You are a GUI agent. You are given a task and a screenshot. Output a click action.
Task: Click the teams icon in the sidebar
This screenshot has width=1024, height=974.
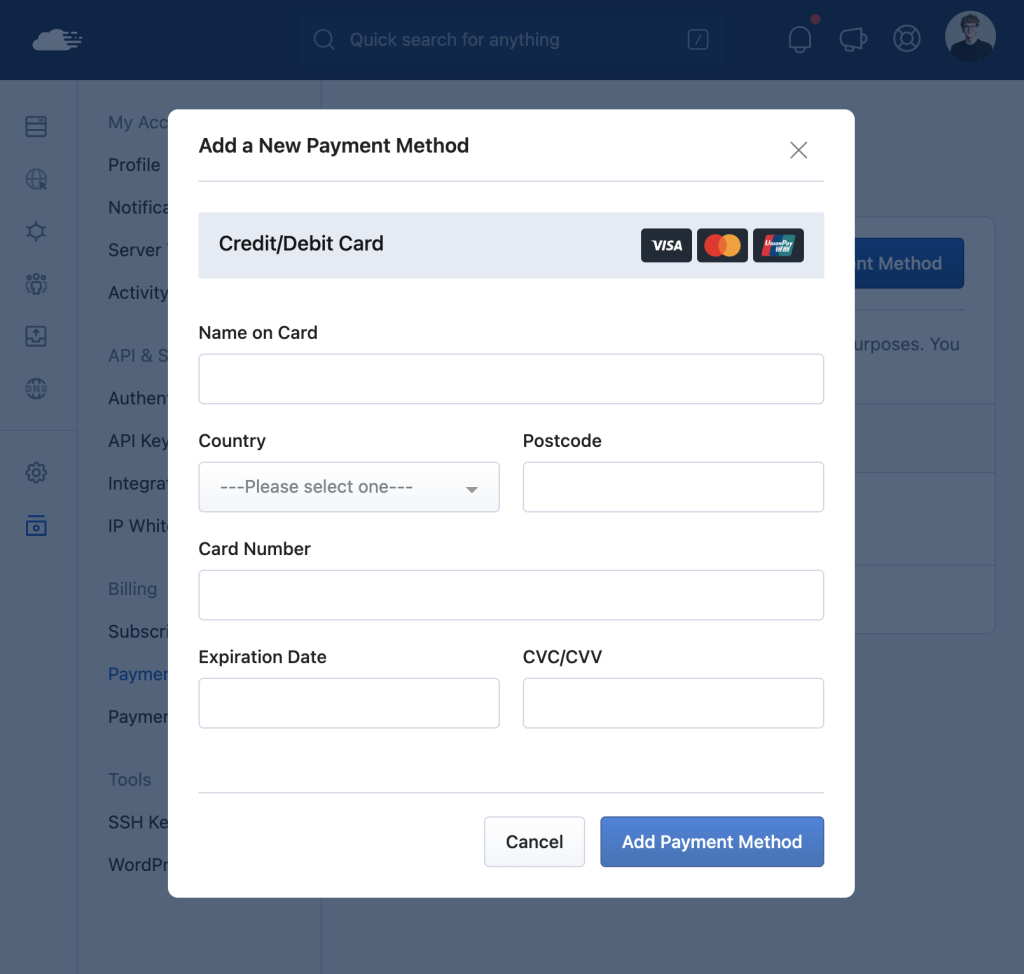click(36, 284)
